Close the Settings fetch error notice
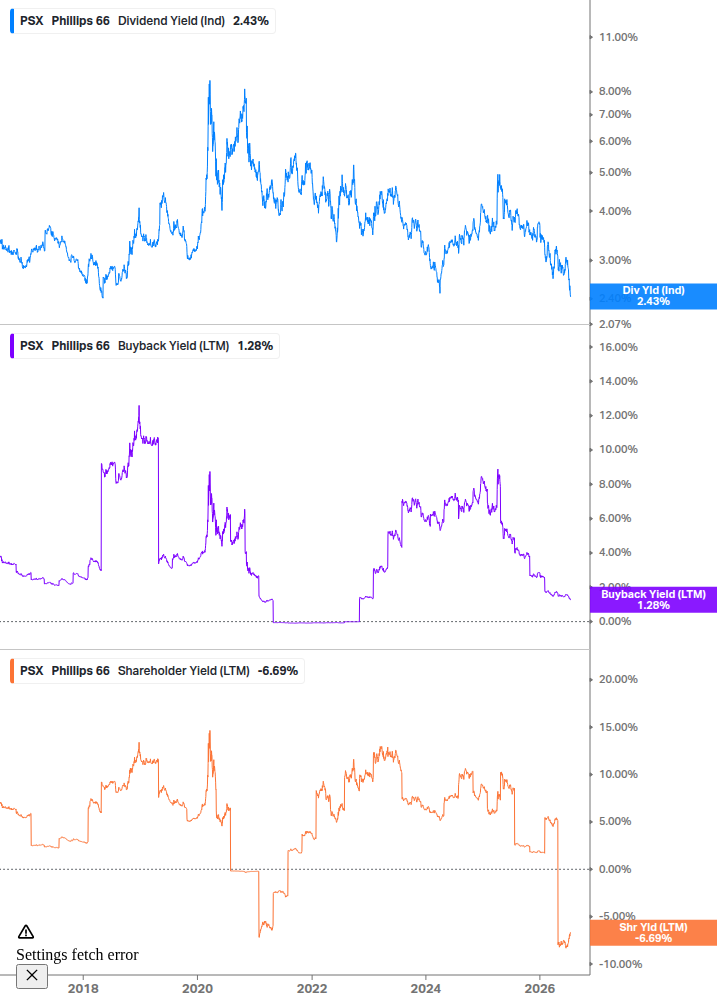The image size is (717, 1005). (x=32, y=976)
